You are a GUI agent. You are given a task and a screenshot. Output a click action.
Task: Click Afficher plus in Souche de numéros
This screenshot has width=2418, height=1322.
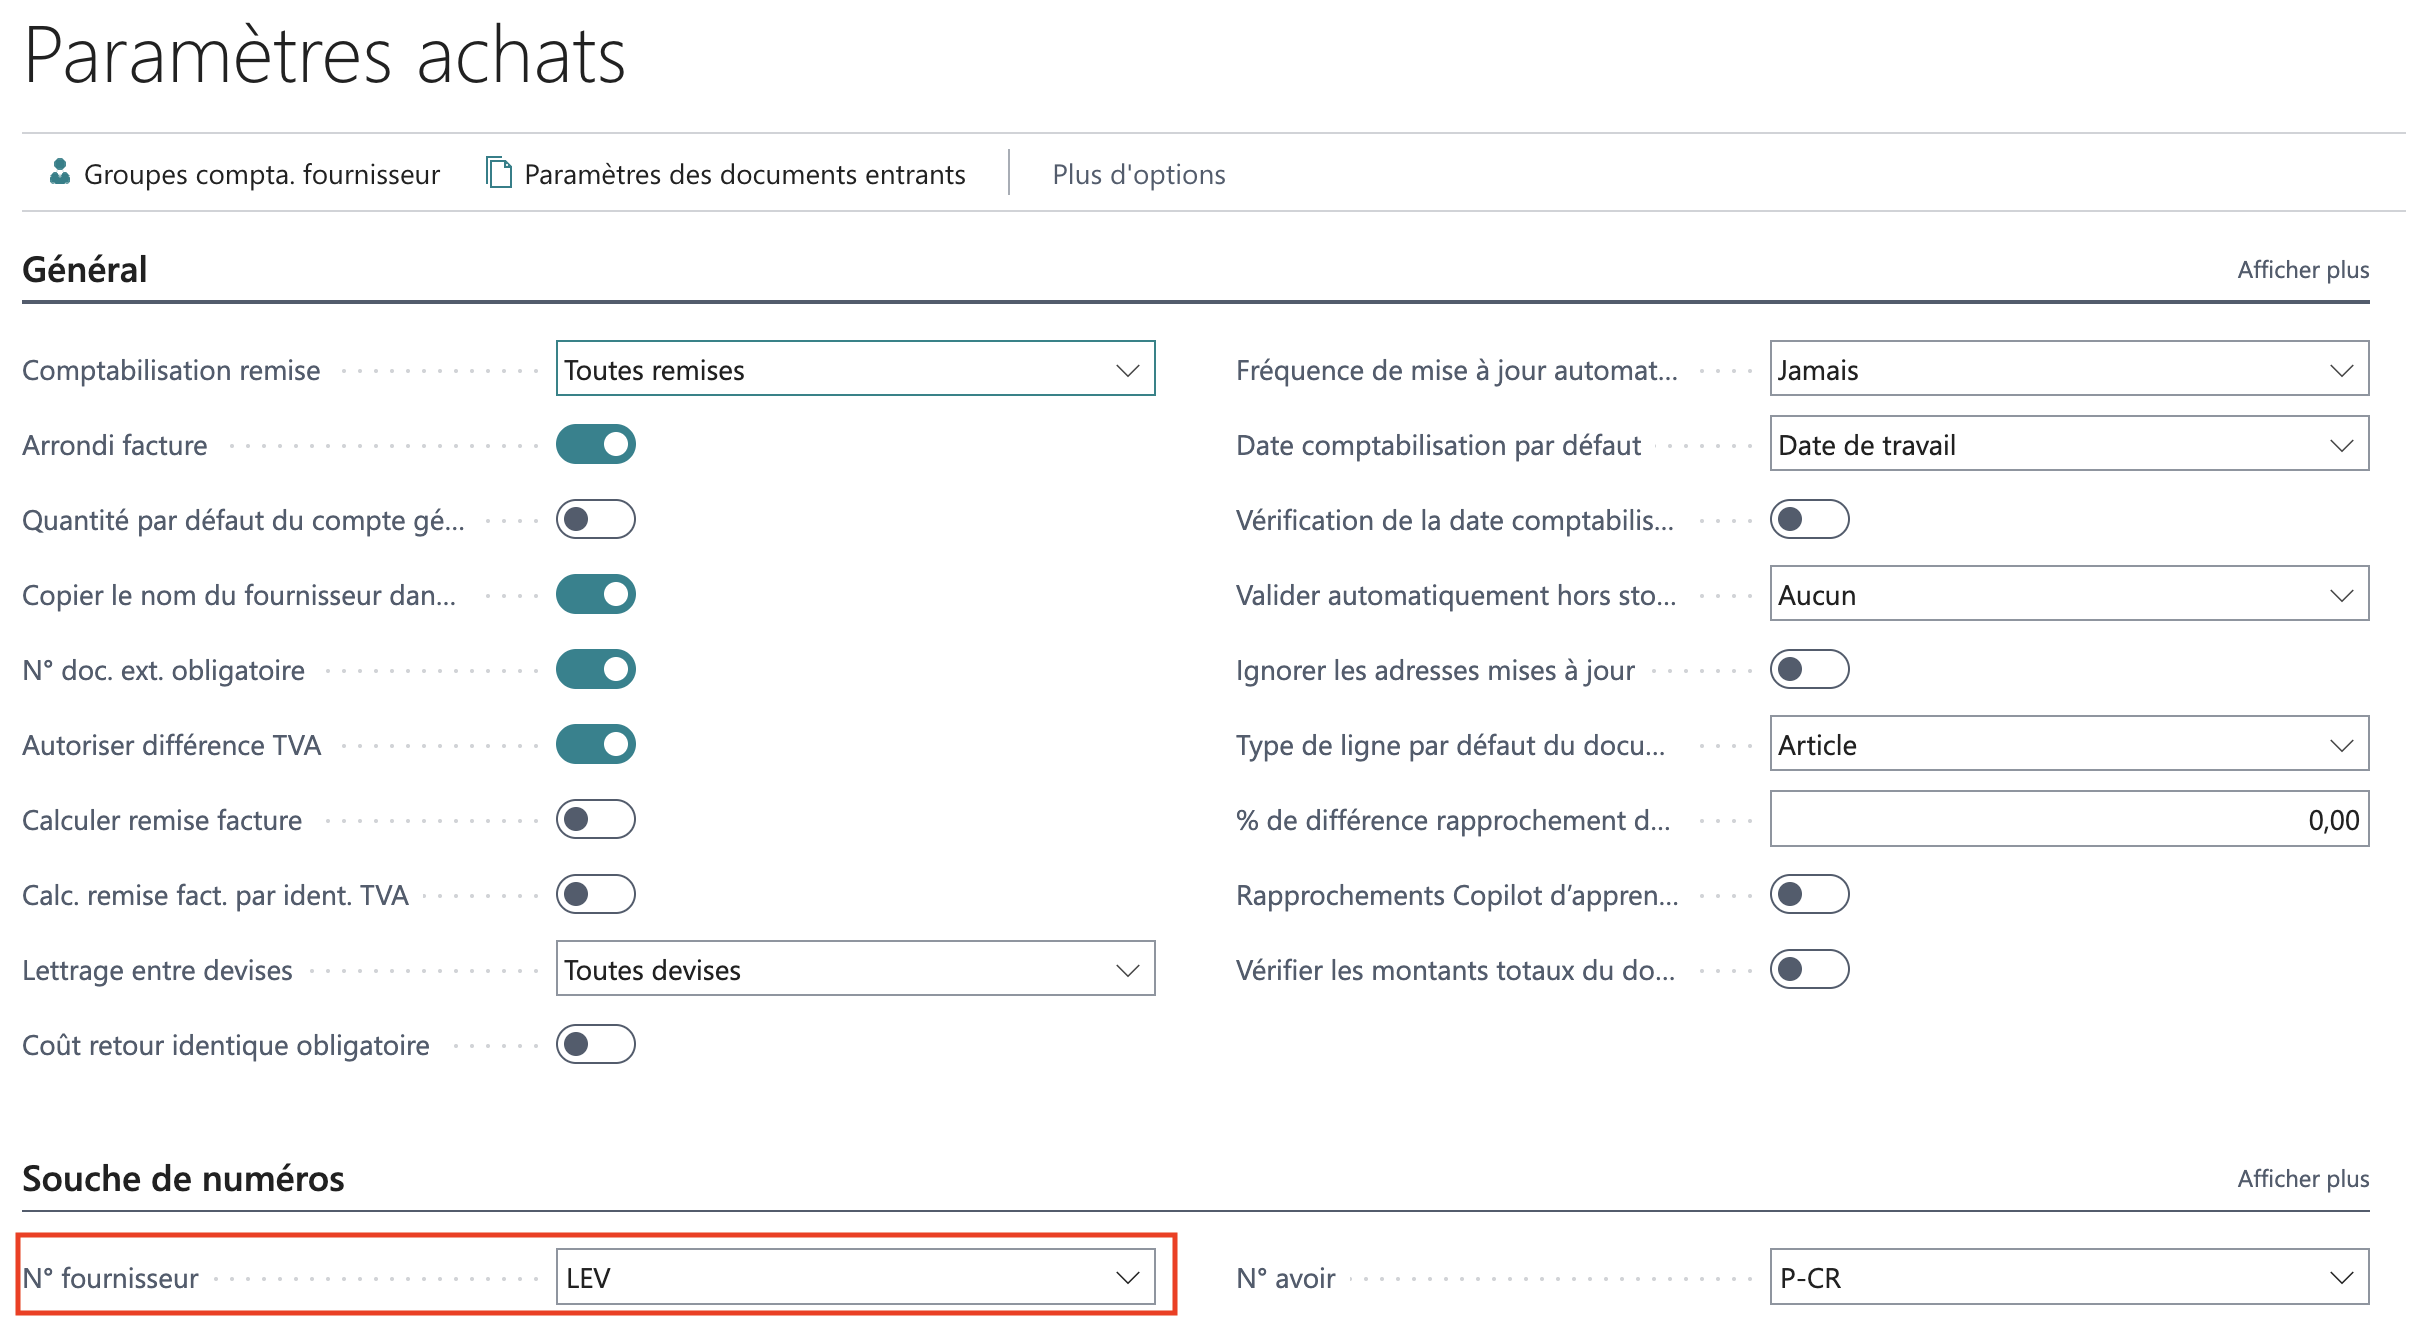[x=2303, y=1179]
